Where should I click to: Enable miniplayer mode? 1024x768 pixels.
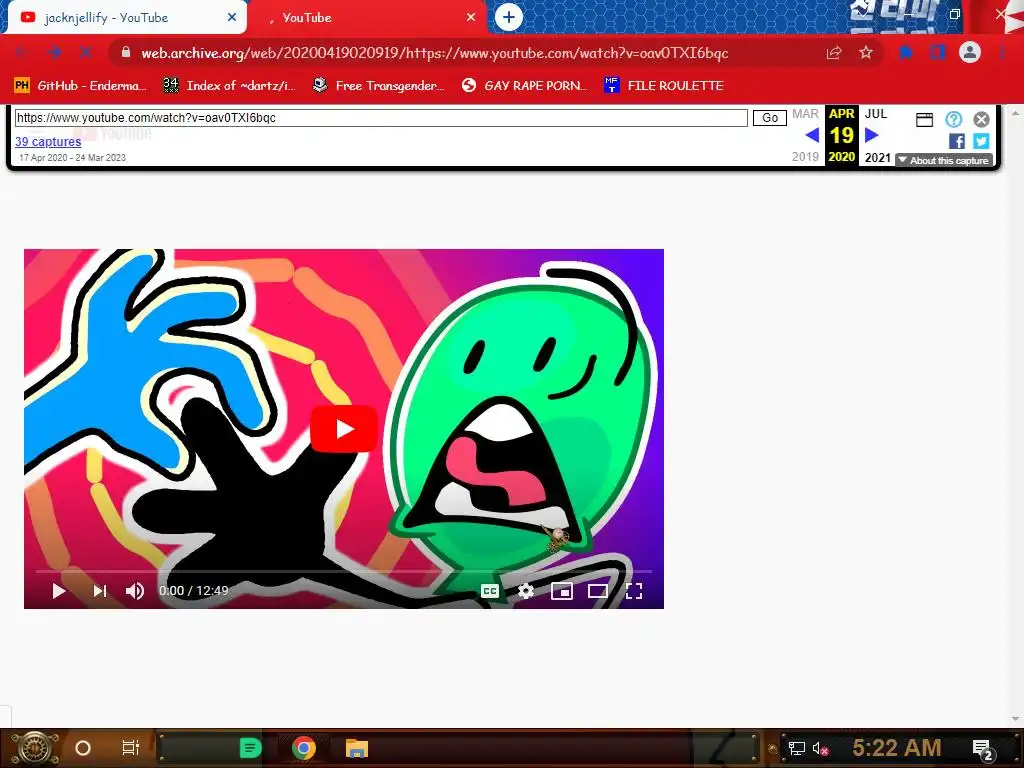562,591
